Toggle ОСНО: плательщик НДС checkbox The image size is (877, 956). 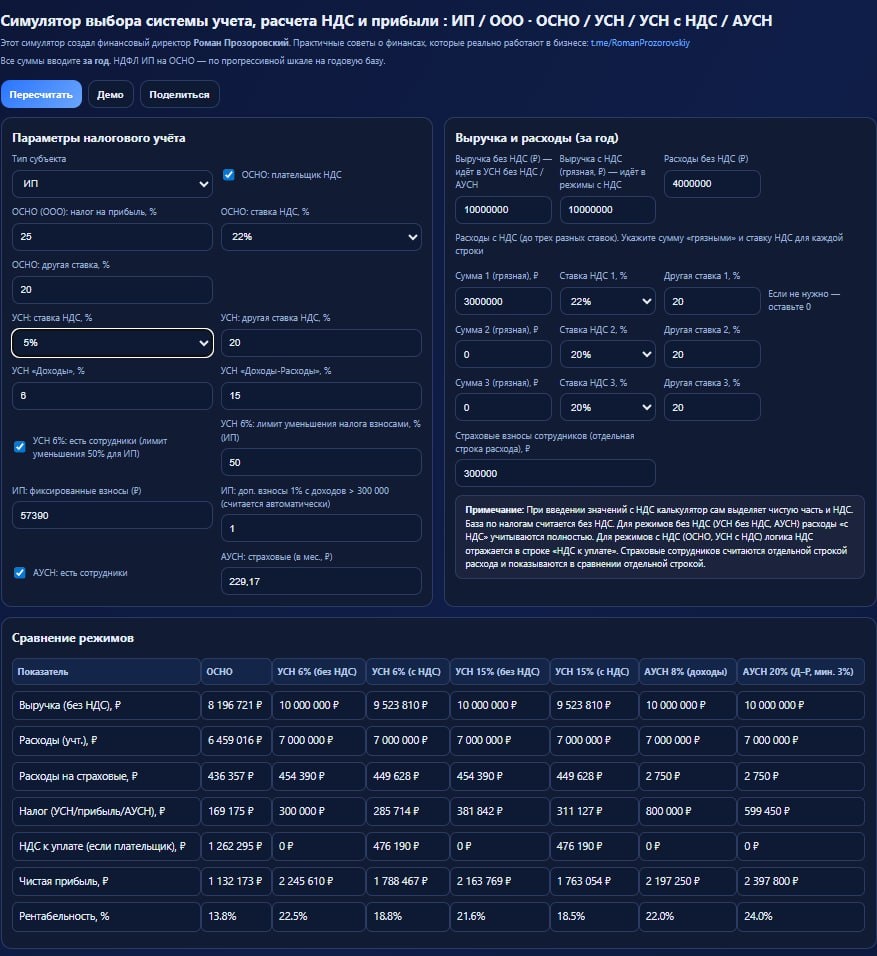point(229,174)
